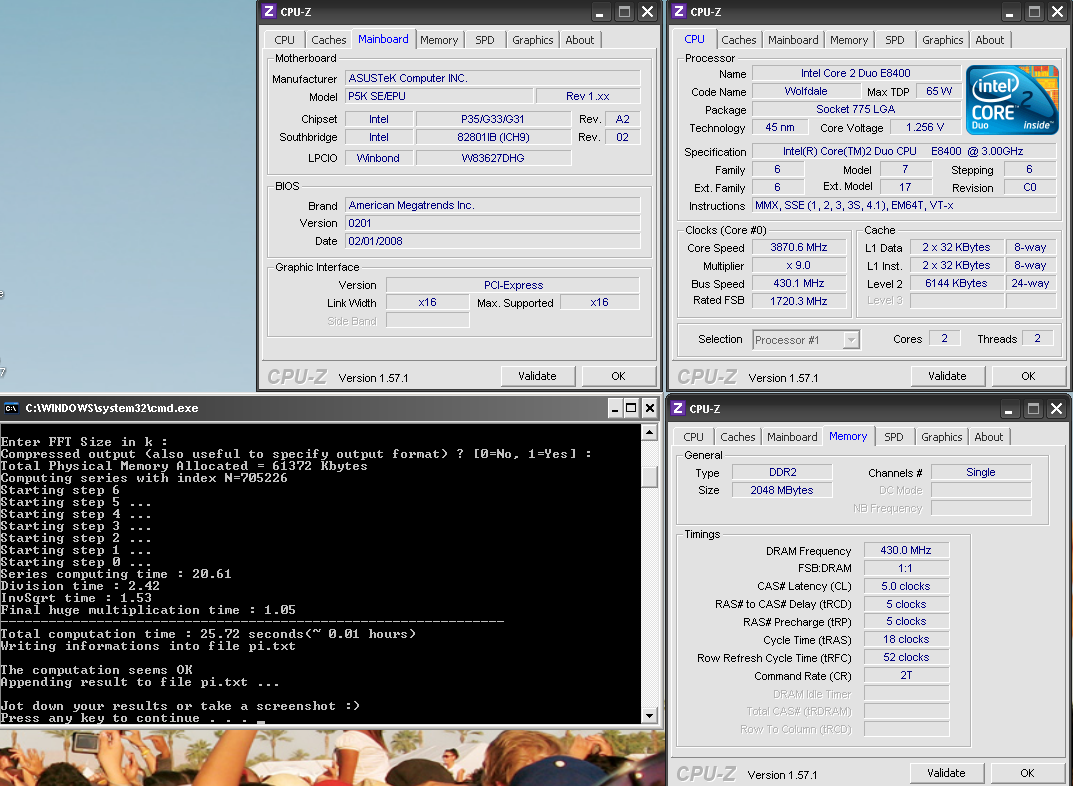Click the multiplier value x 9.0
This screenshot has height=786, width=1073.
(x=799, y=265)
